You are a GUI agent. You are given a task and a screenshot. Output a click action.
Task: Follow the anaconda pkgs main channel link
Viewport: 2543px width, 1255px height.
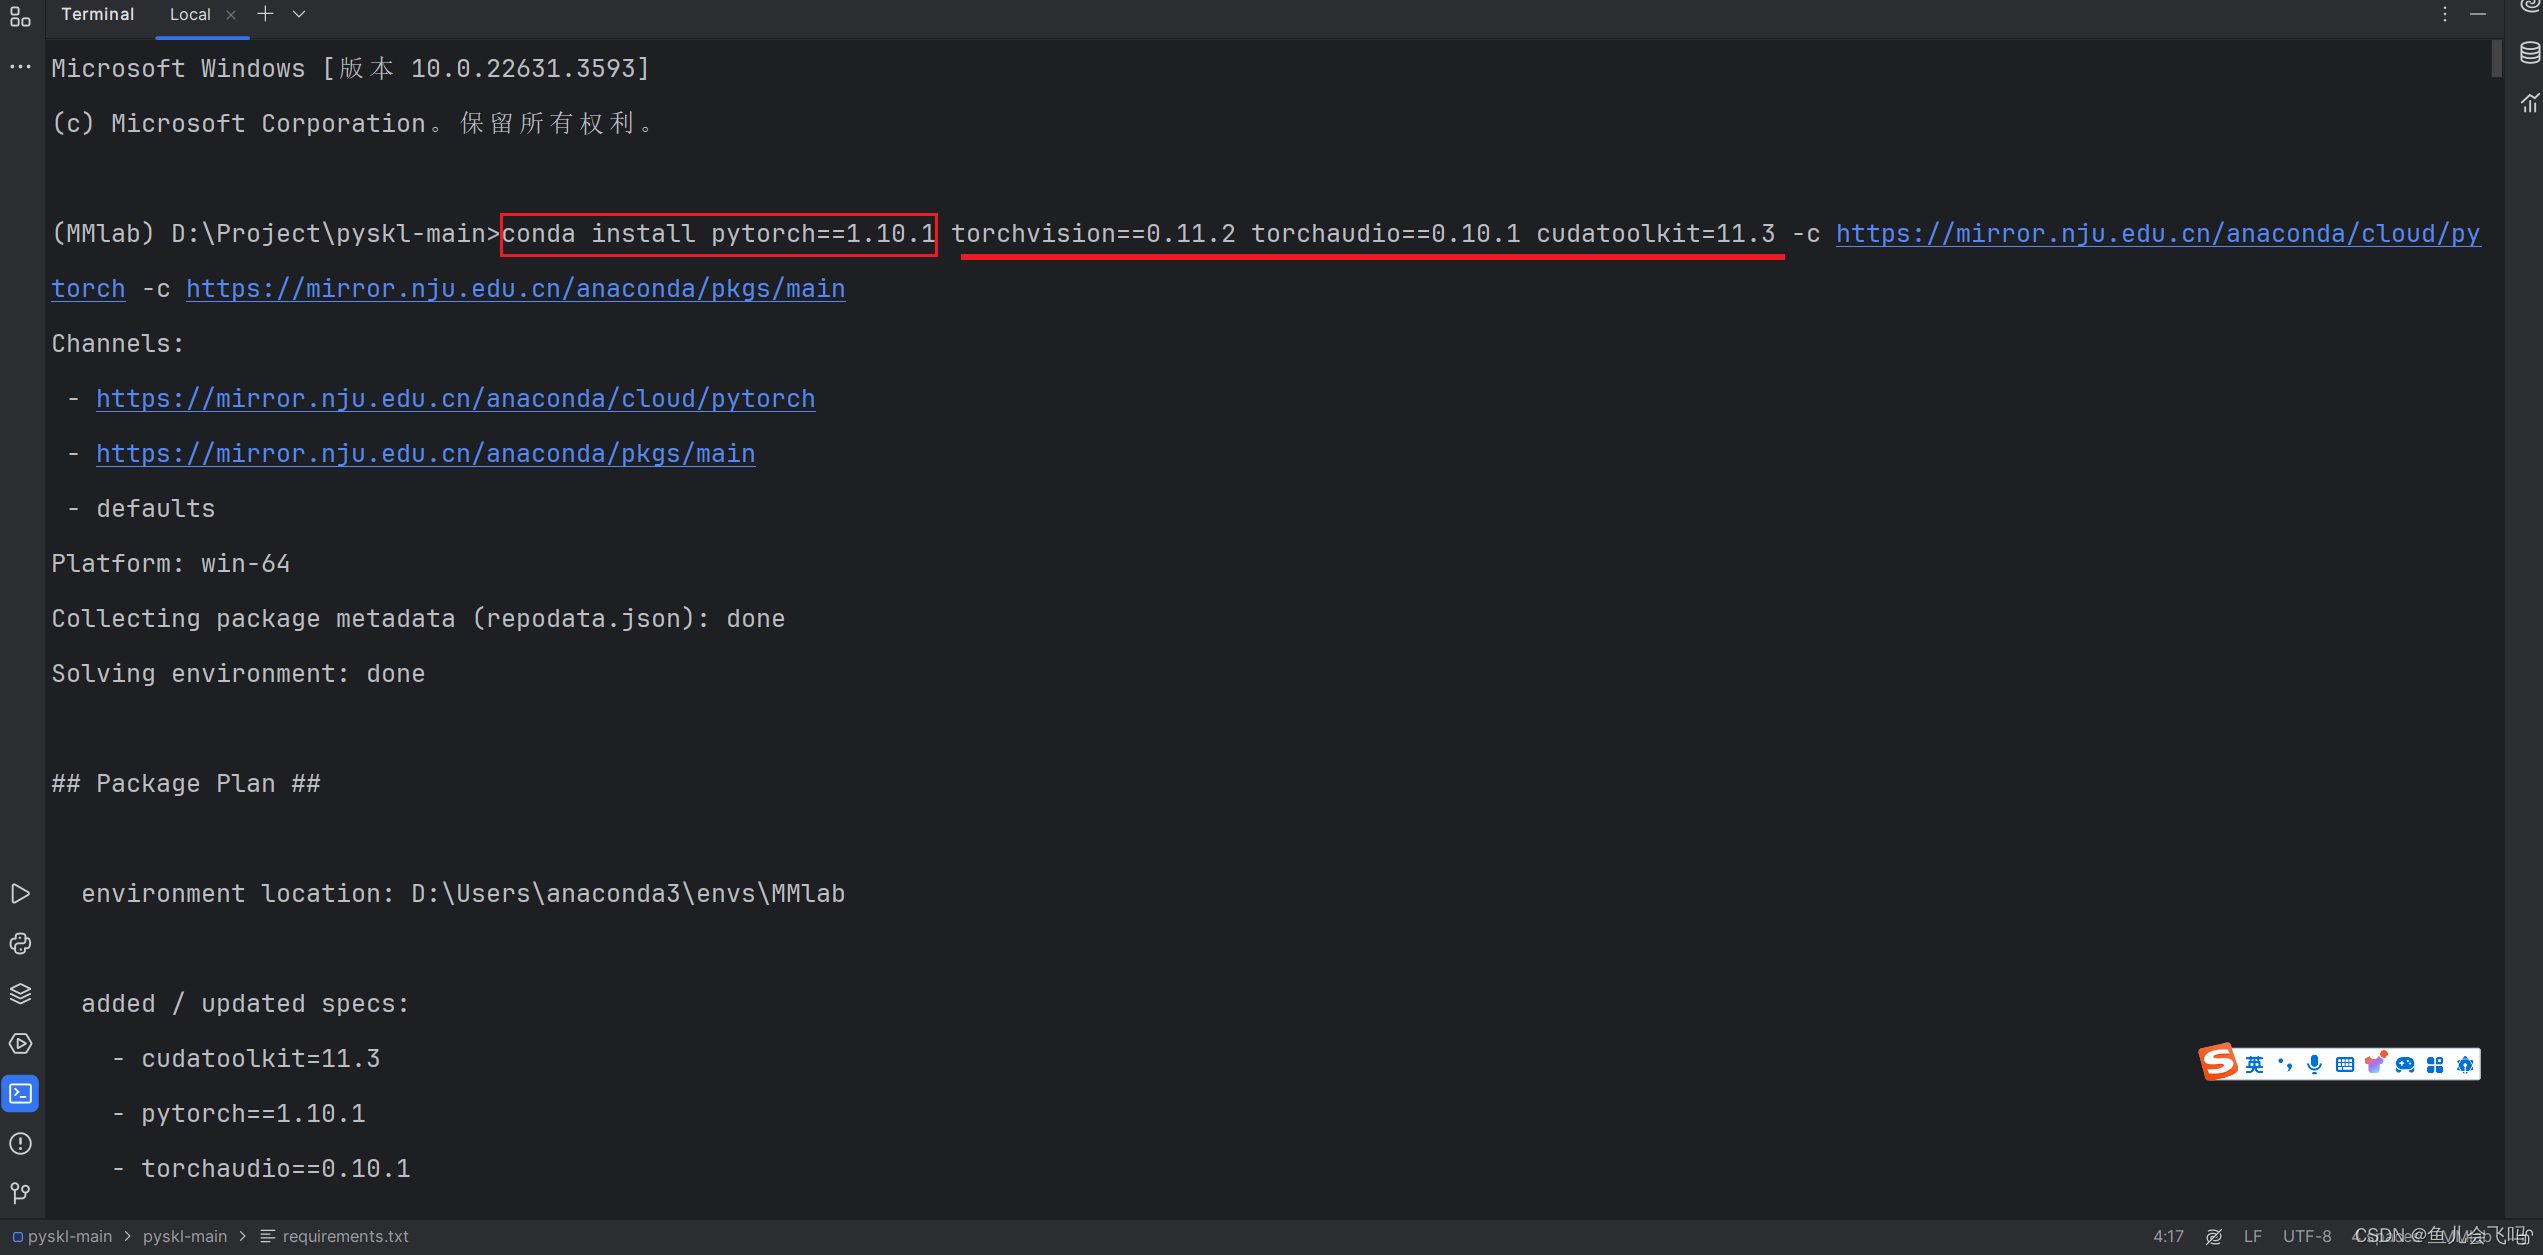[425, 453]
